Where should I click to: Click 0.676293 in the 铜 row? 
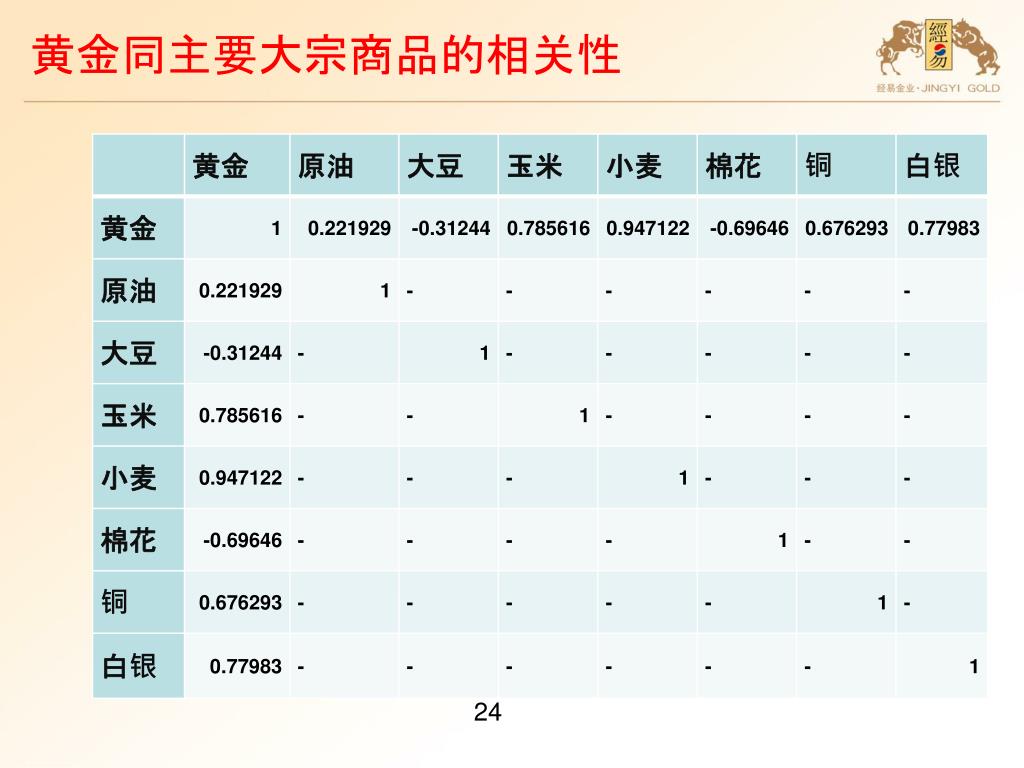click(240, 603)
